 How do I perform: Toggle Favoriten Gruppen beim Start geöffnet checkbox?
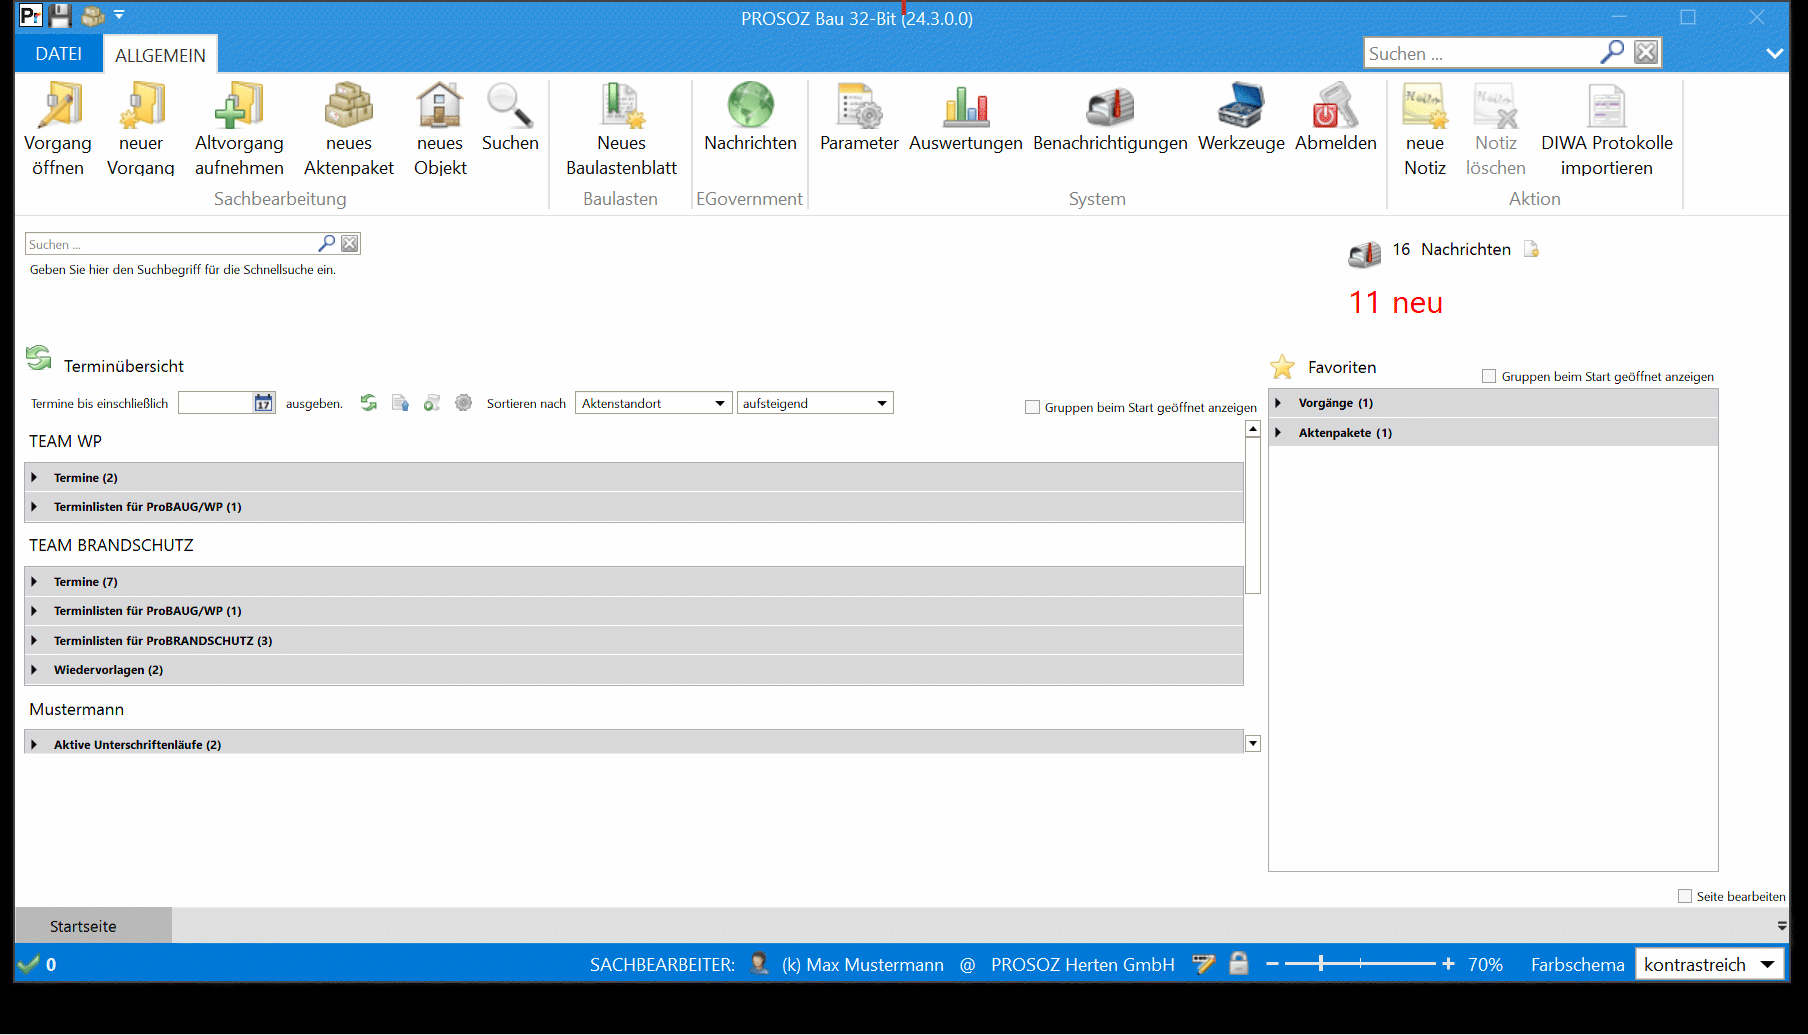1489,376
